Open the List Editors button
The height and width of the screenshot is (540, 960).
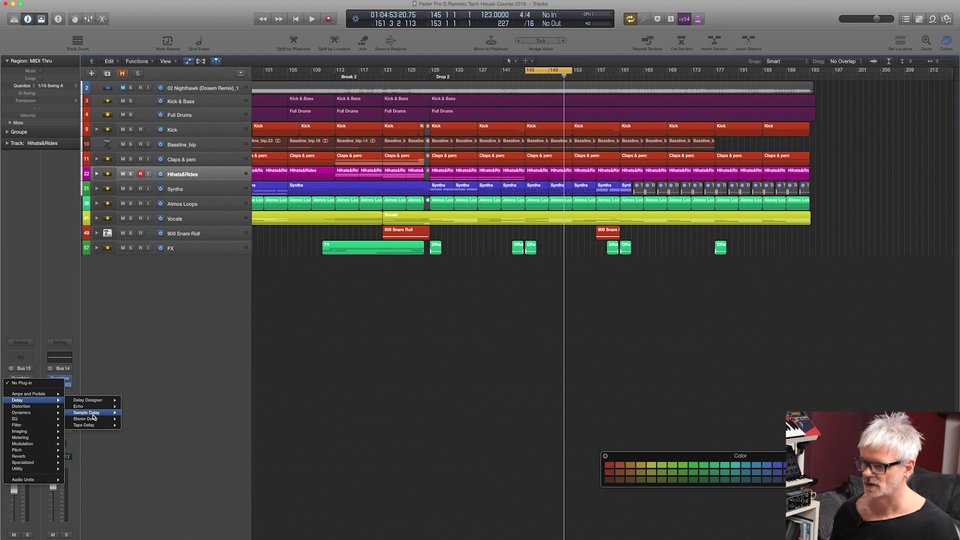906,19
